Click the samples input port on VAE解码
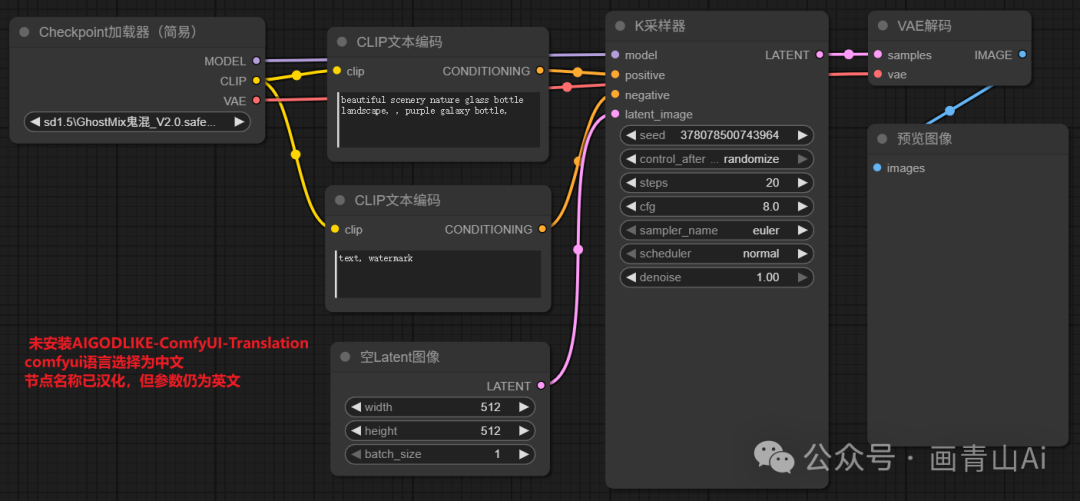Viewport: 1080px width, 501px height. (x=878, y=54)
